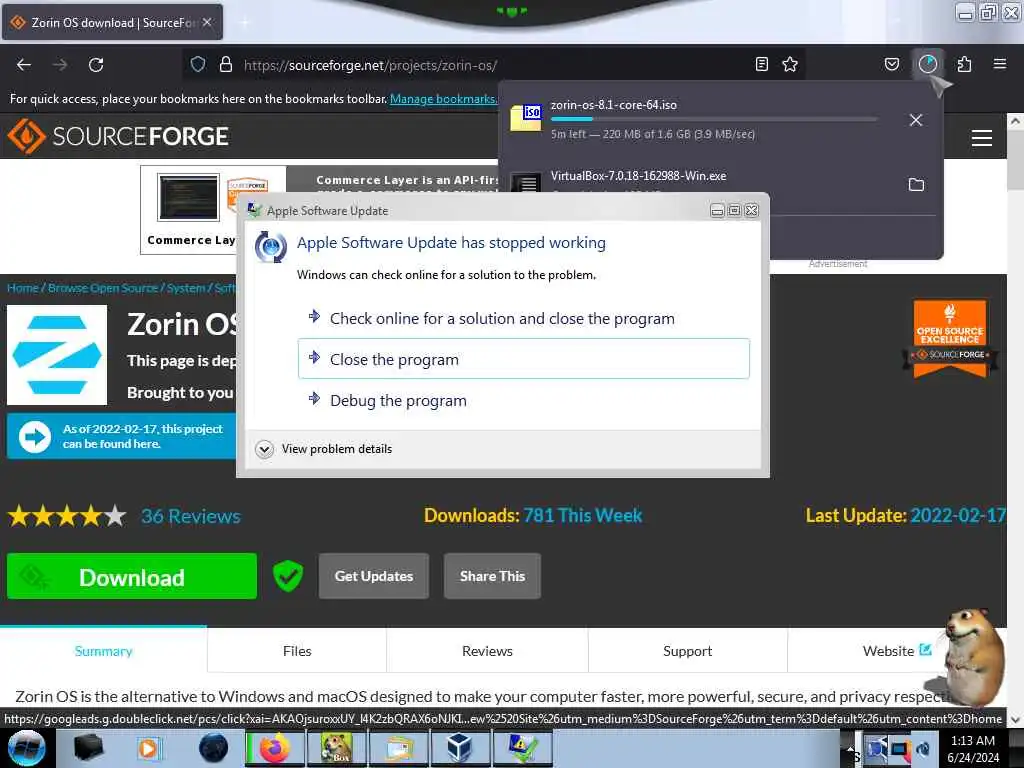The width and height of the screenshot is (1024, 768).
Task: Open the Firefox application menu
Action: (x=1000, y=64)
